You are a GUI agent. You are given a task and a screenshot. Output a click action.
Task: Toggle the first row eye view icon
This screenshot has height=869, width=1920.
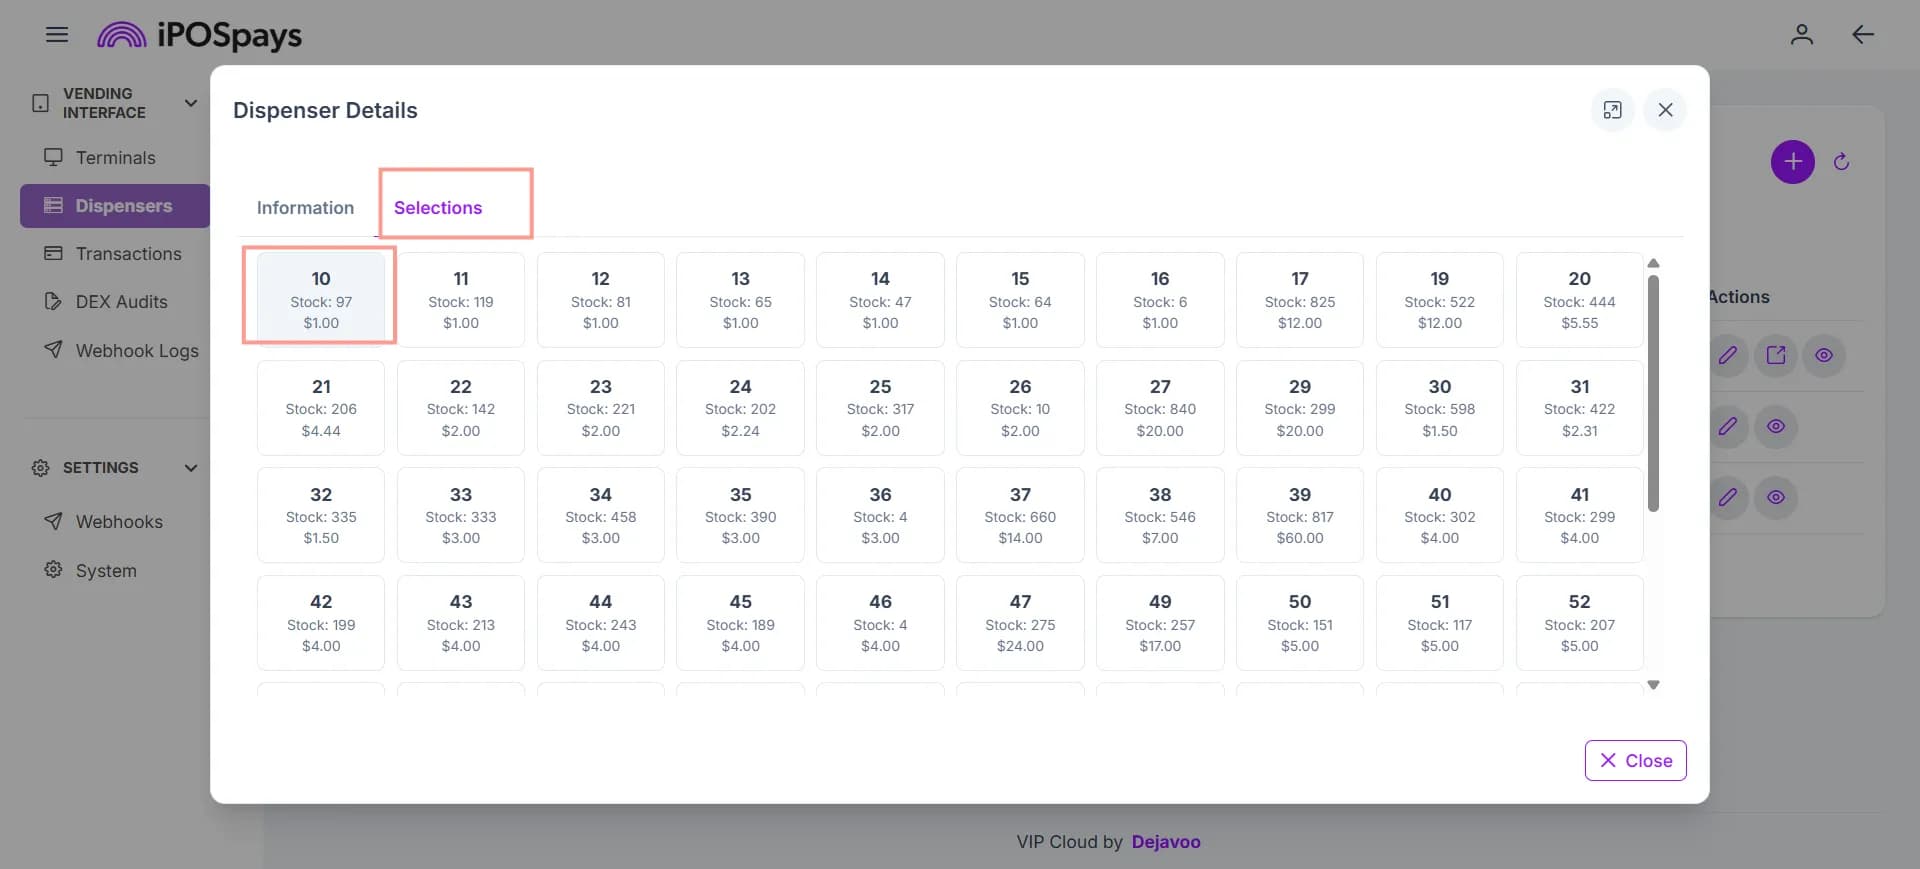[x=1824, y=355]
